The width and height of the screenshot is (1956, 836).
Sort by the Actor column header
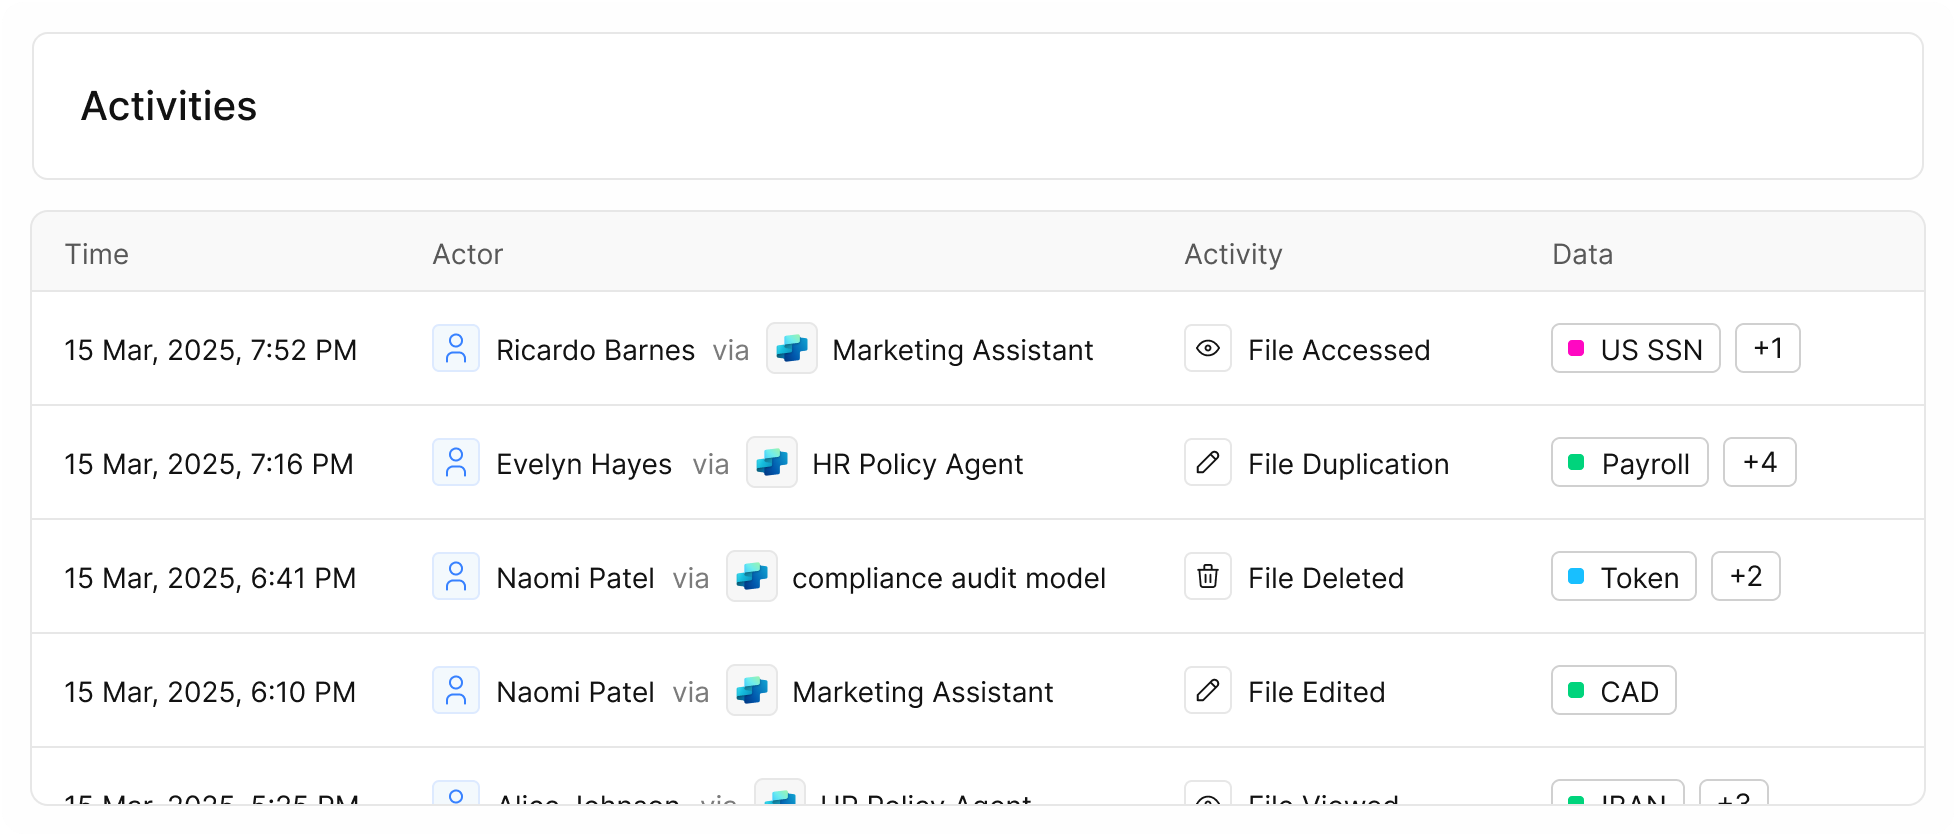click(467, 254)
